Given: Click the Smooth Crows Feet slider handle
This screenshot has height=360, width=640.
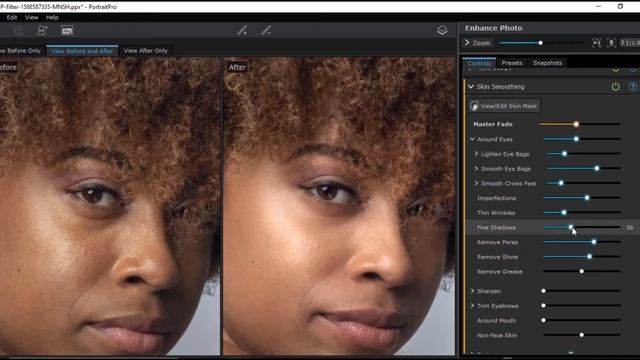Looking at the screenshot, I should pyautogui.click(x=561, y=183).
